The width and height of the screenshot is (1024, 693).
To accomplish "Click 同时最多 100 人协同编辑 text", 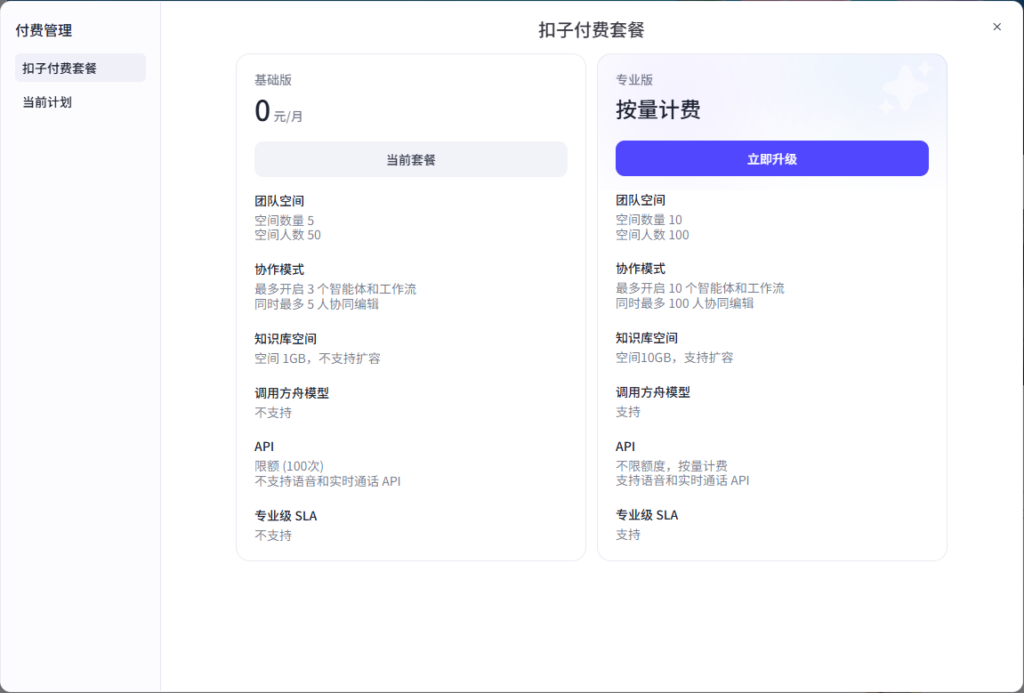I will click(684, 304).
